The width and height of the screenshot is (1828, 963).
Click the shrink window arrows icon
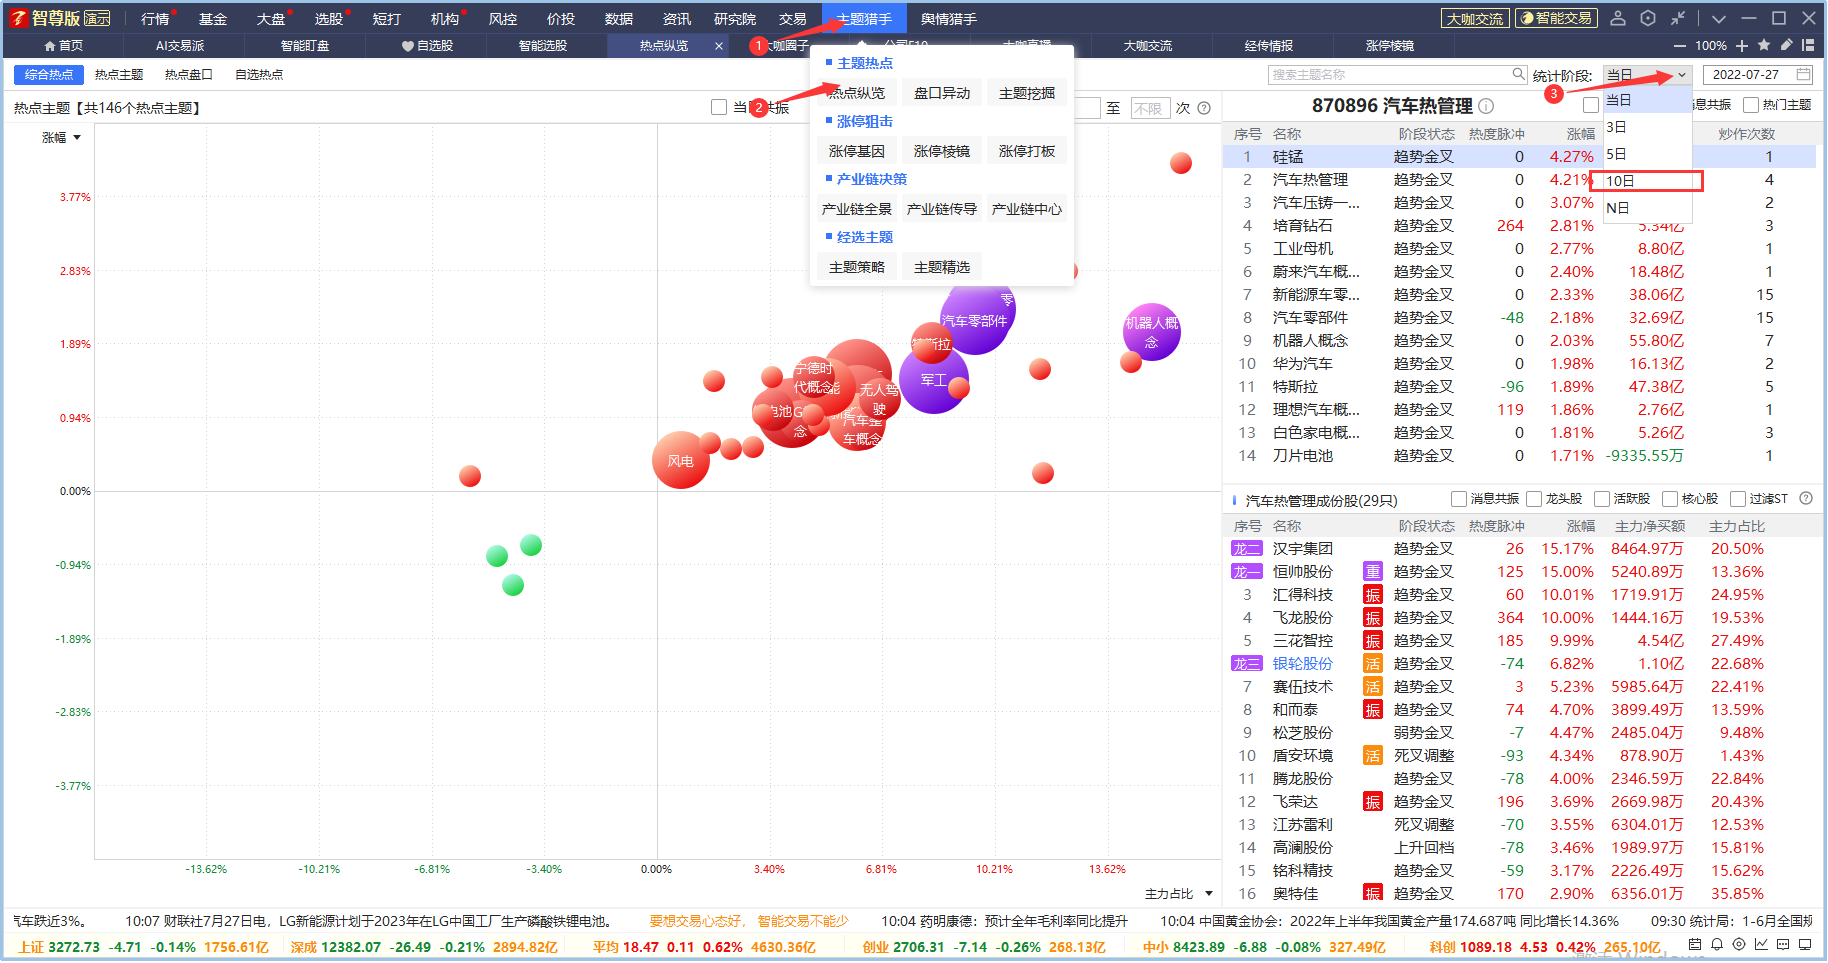(x=1678, y=18)
